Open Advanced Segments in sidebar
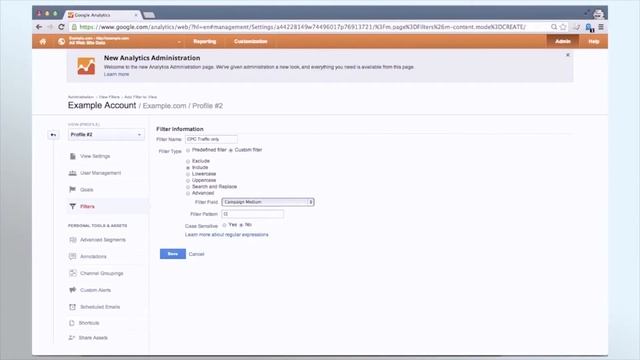Screen dimensions: 640x360 (x=103, y=240)
